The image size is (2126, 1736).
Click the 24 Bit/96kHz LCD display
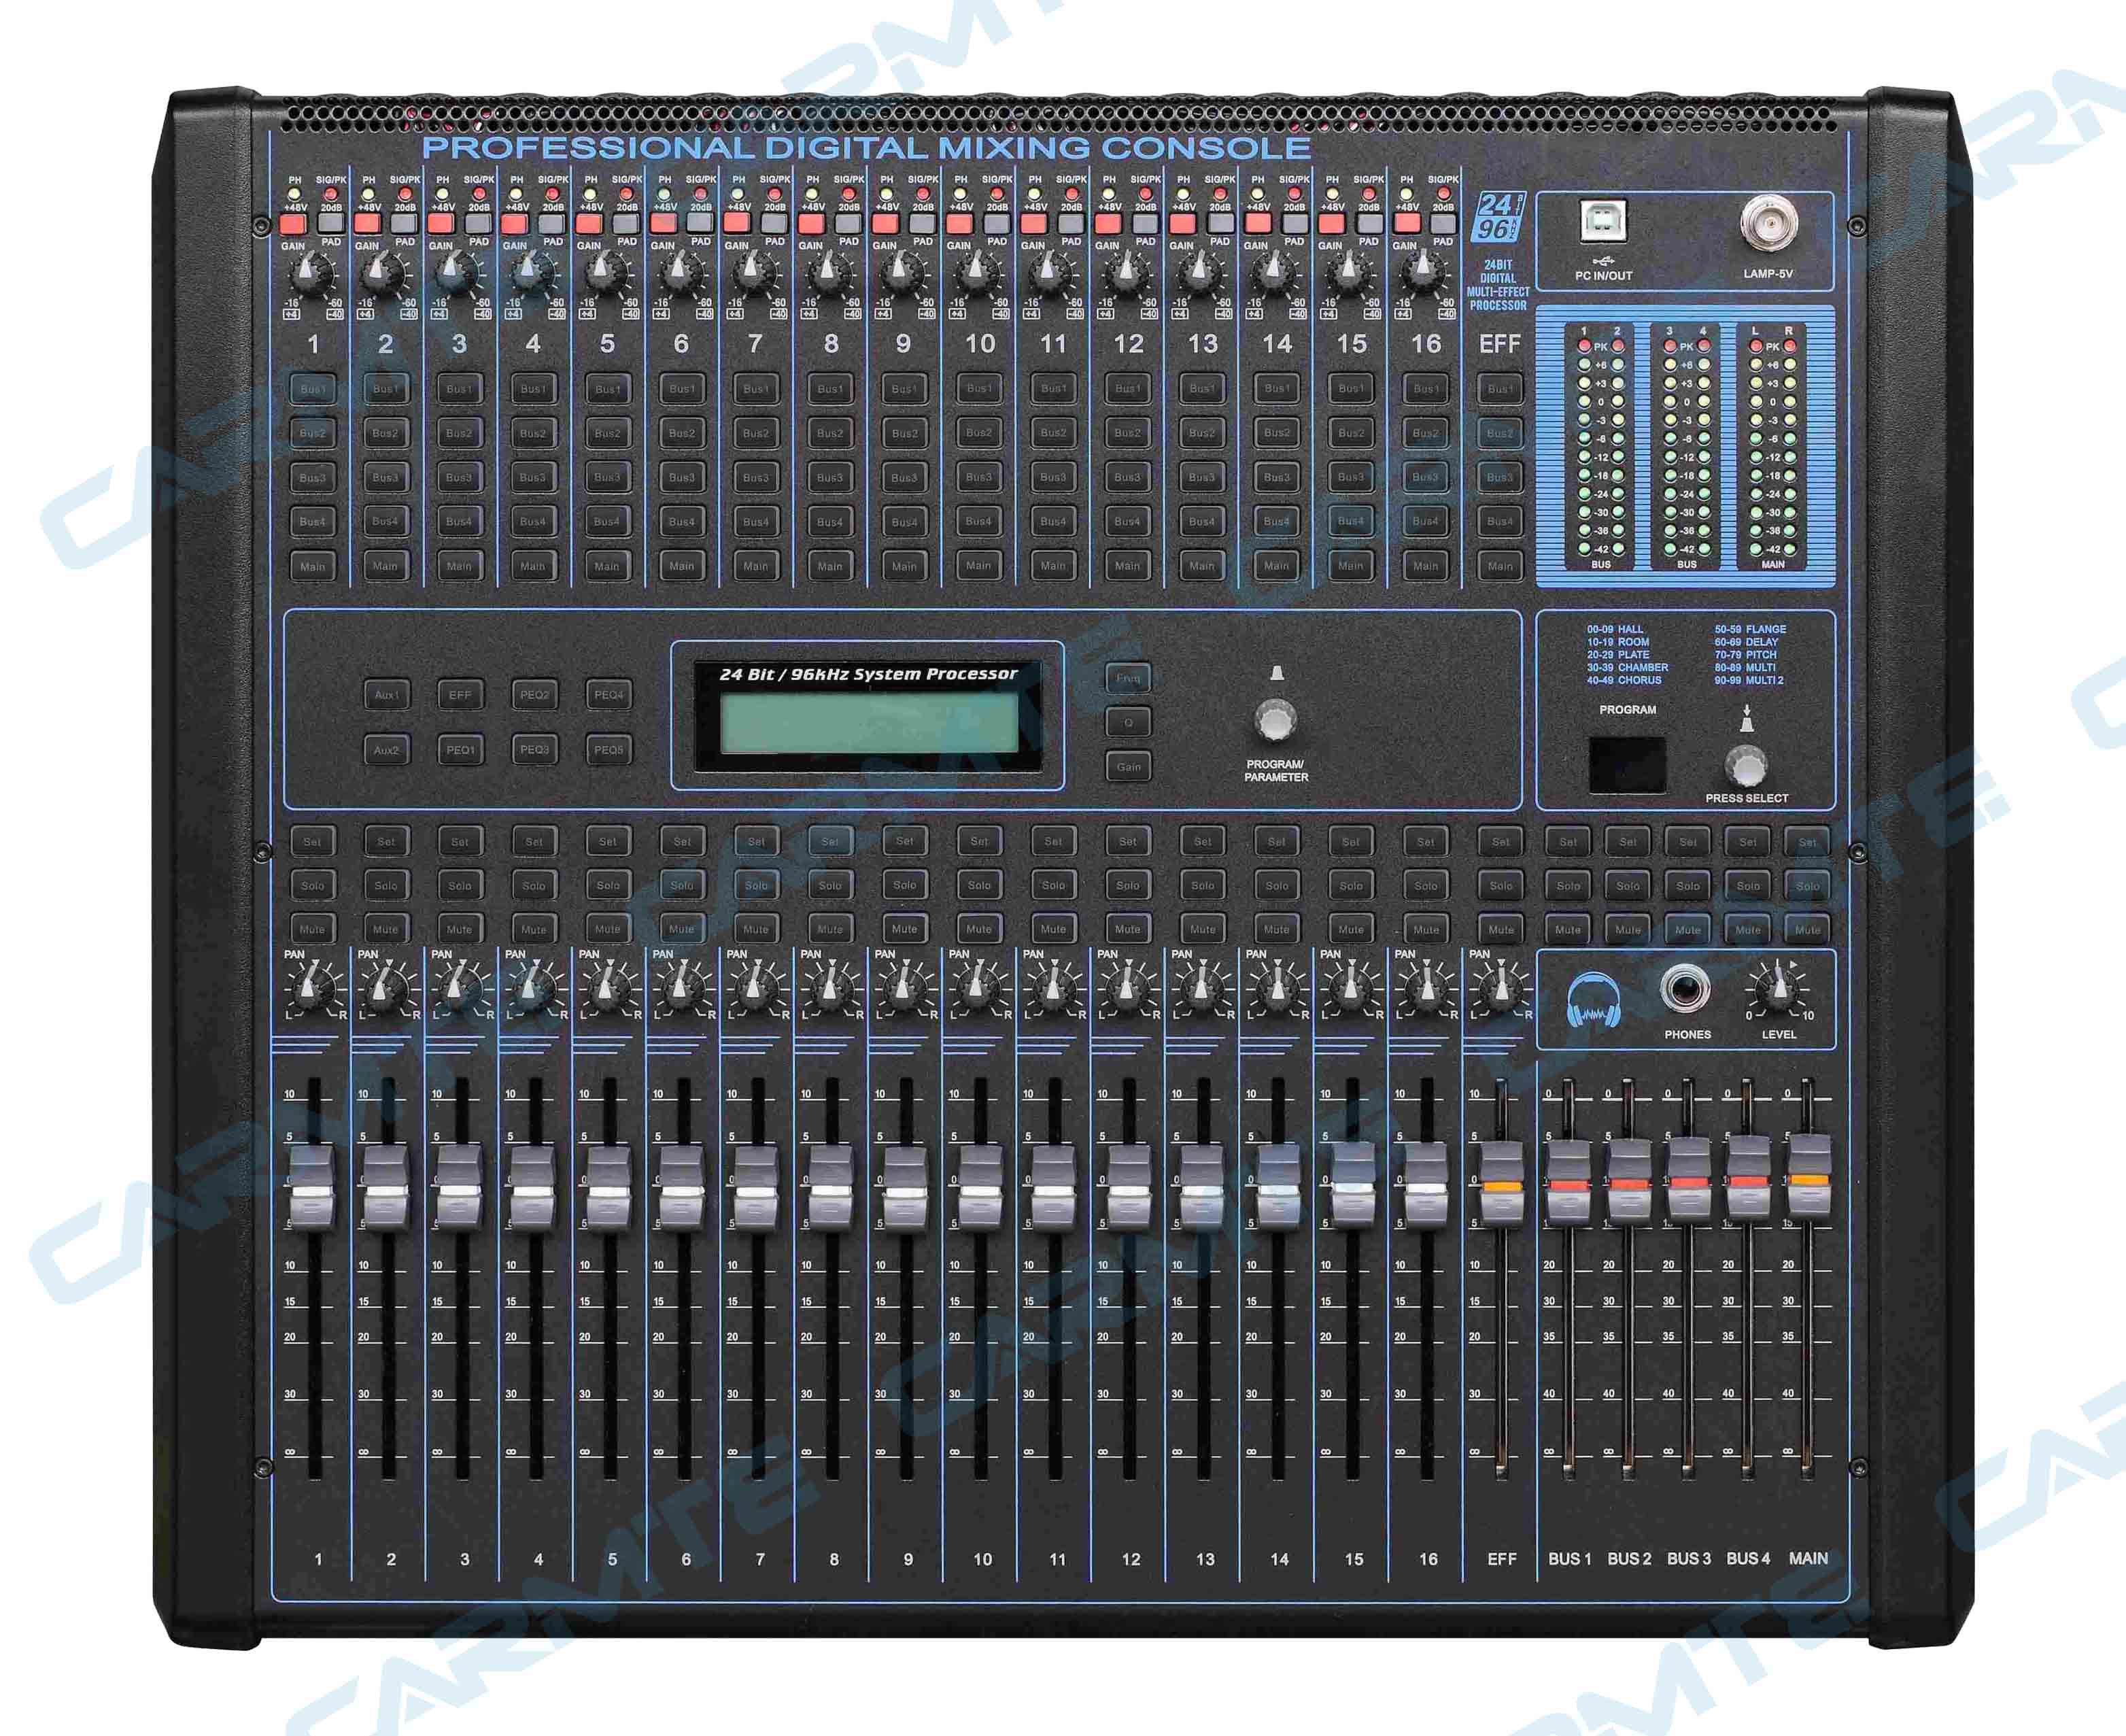coord(869,722)
